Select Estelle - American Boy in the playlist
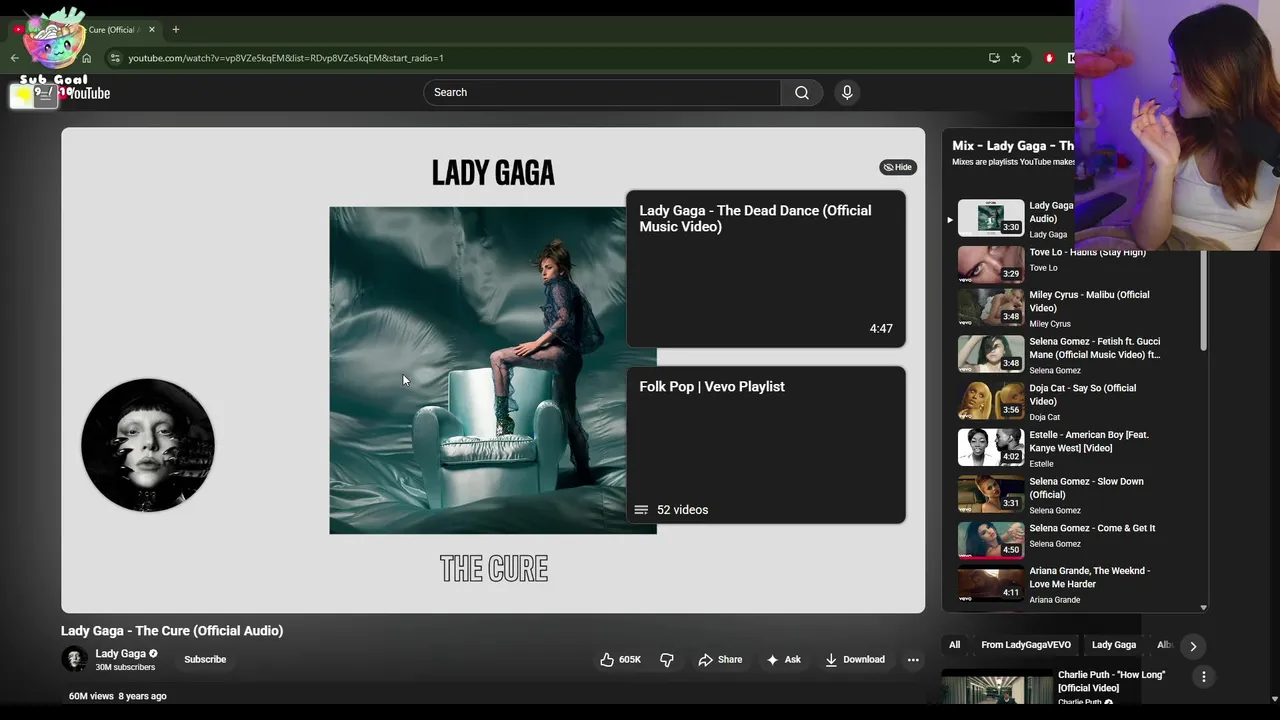 (1061, 448)
